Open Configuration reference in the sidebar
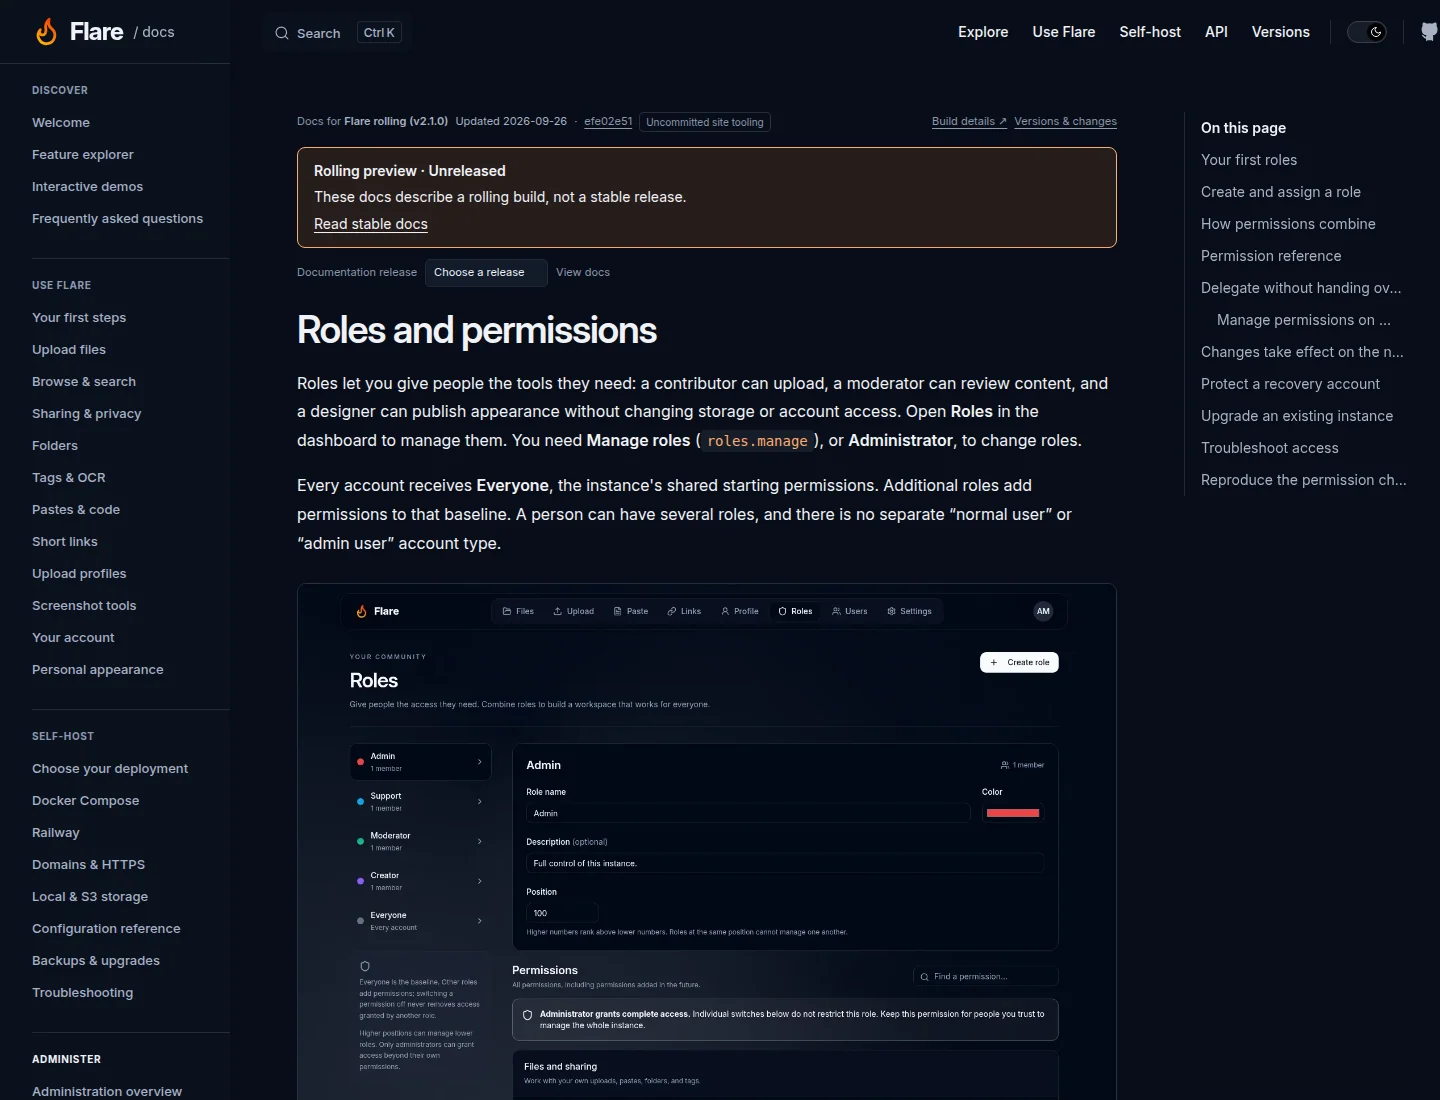 [106, 929]
